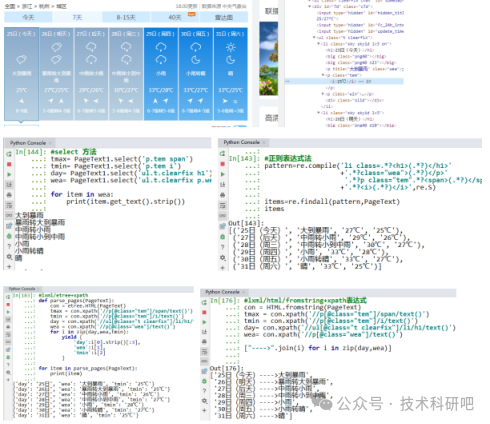Click the scenery photo thumbnail beside forecast
The image size is (490, 424).
point(269,59)
